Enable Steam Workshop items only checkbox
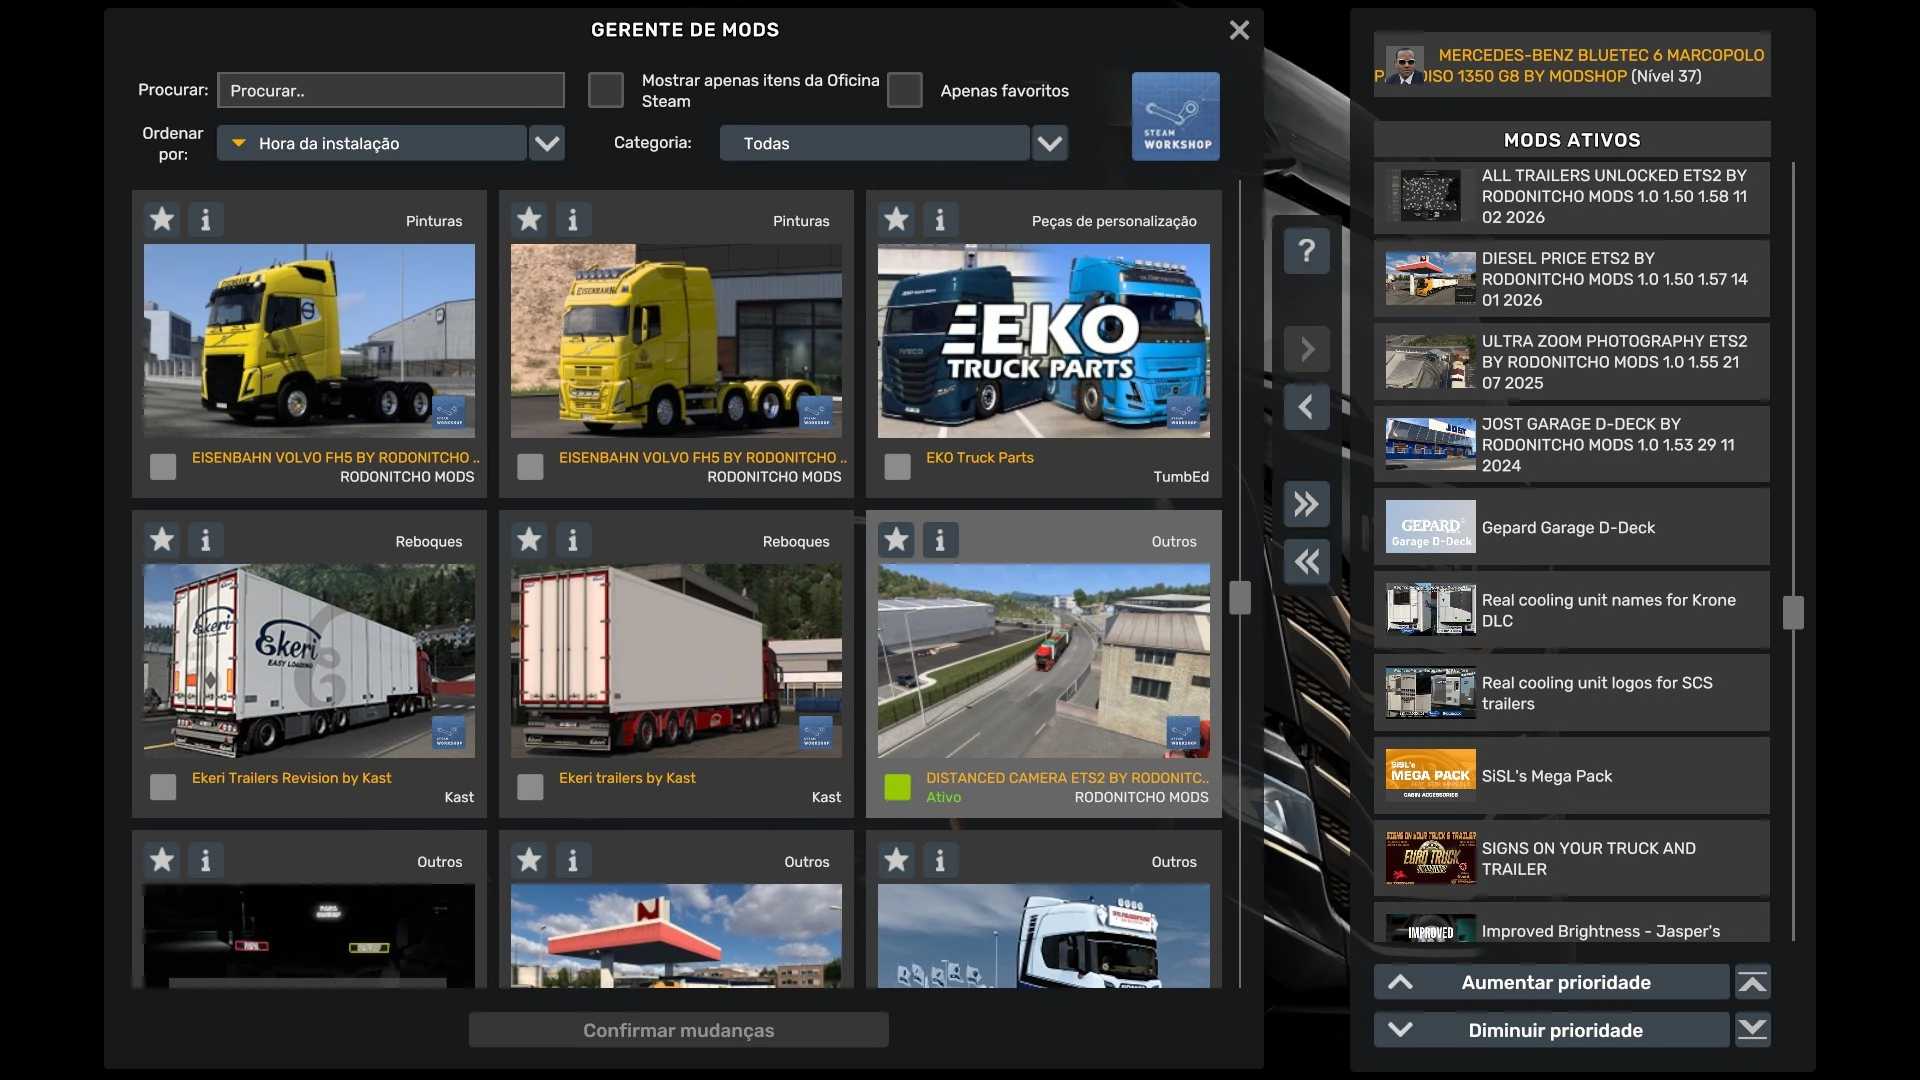Screen dimensions: 1920x1080 605,90
